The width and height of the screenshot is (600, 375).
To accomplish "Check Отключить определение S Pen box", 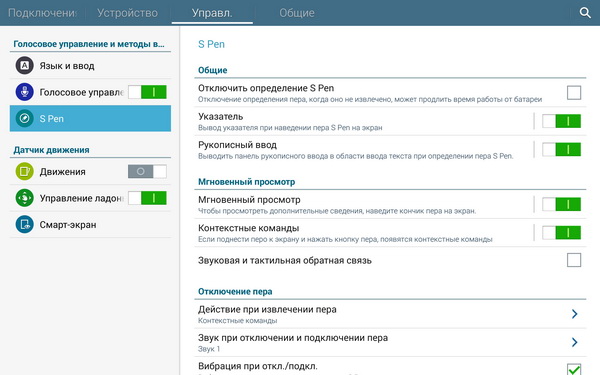I will (574, 93).
